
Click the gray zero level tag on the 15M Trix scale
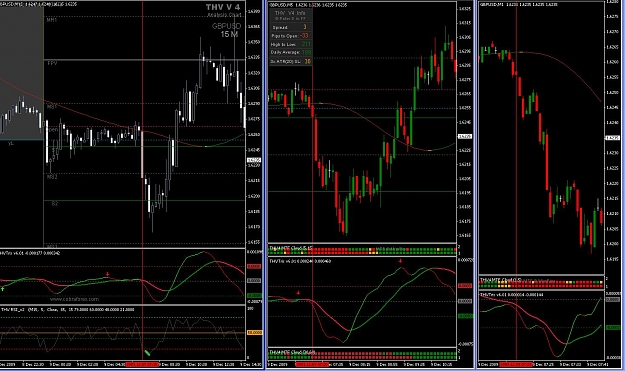click(x=254, y=281)
